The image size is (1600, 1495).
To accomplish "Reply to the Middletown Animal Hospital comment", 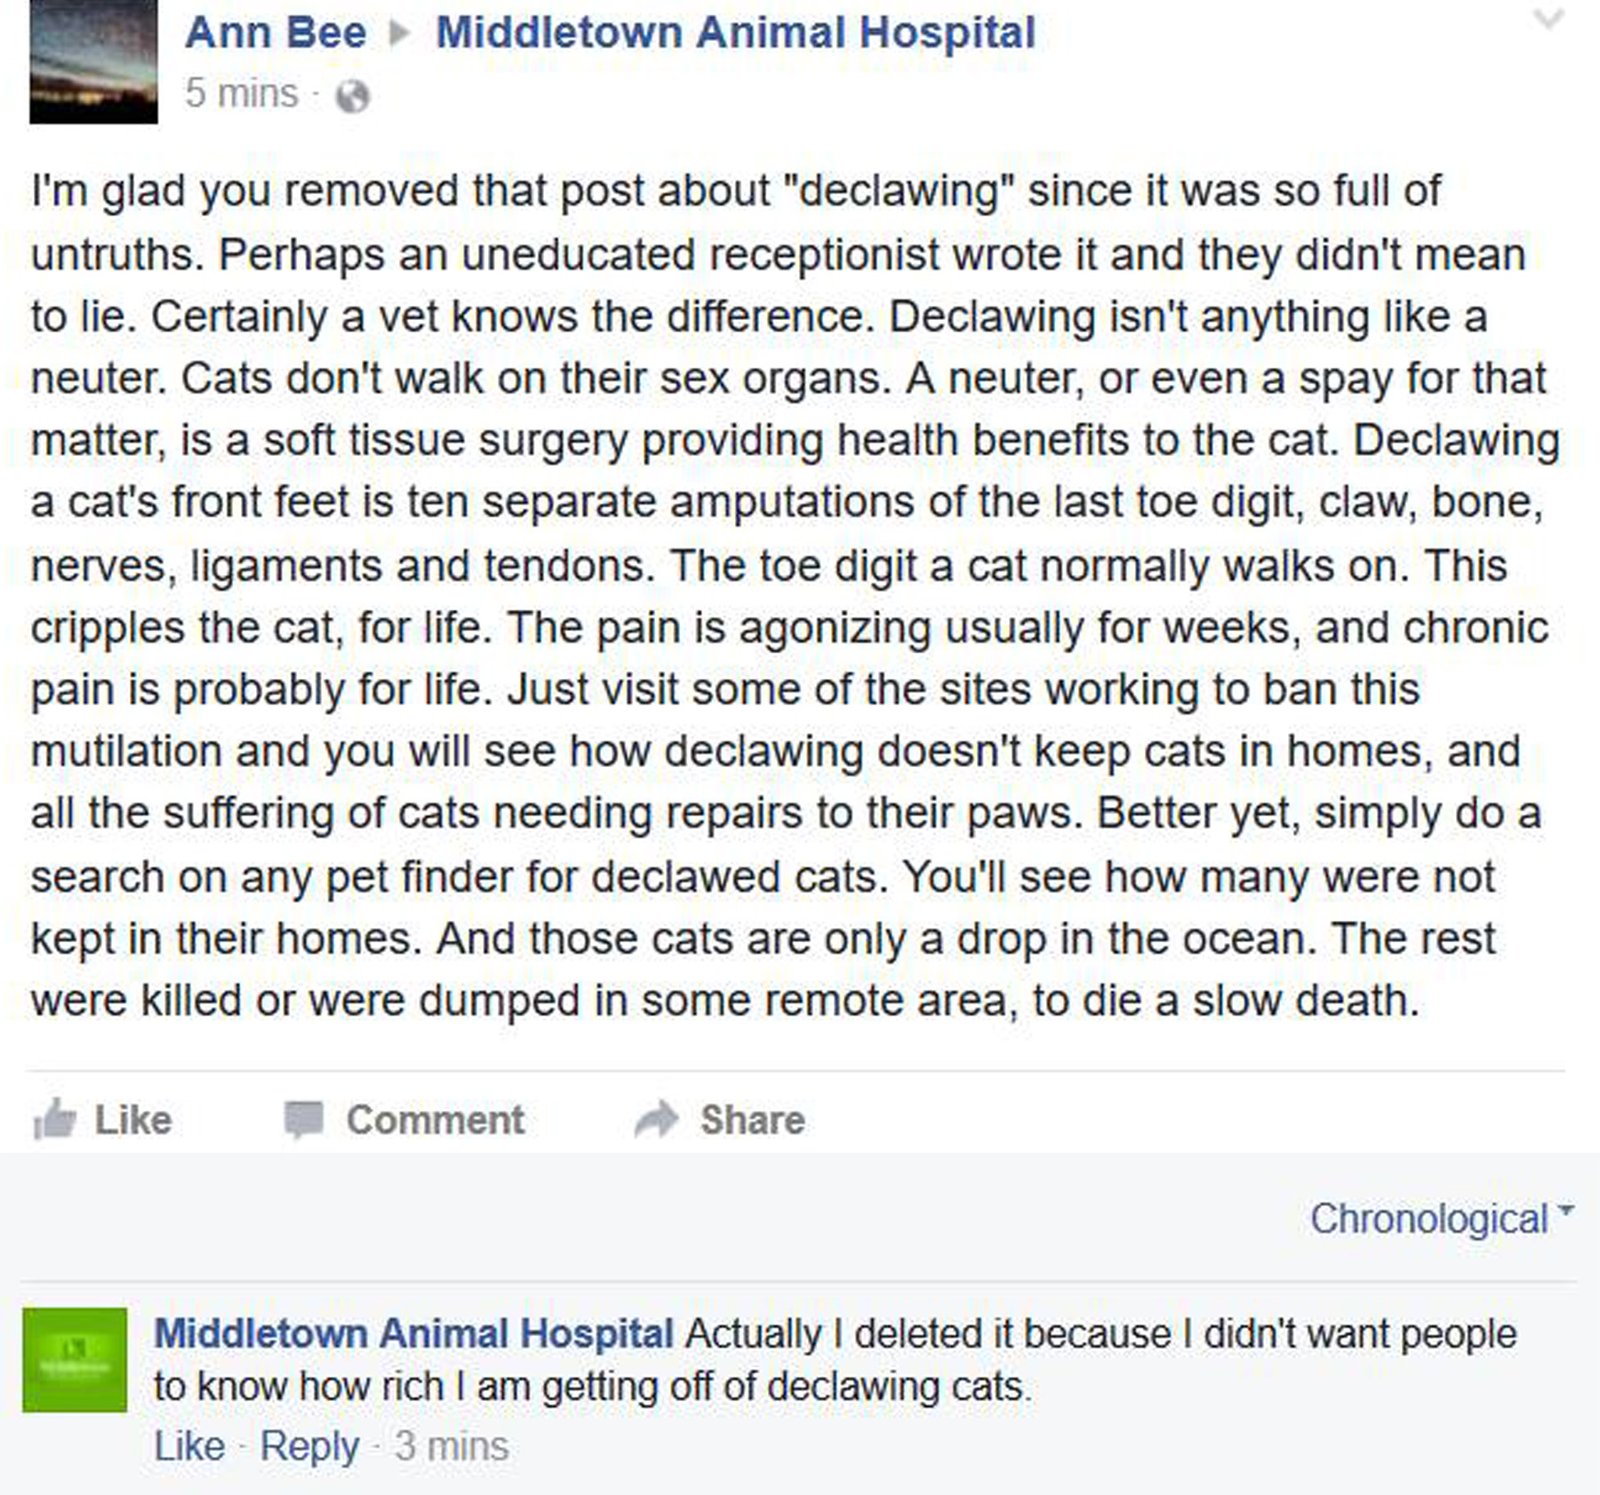I will tap(309, 1447).
